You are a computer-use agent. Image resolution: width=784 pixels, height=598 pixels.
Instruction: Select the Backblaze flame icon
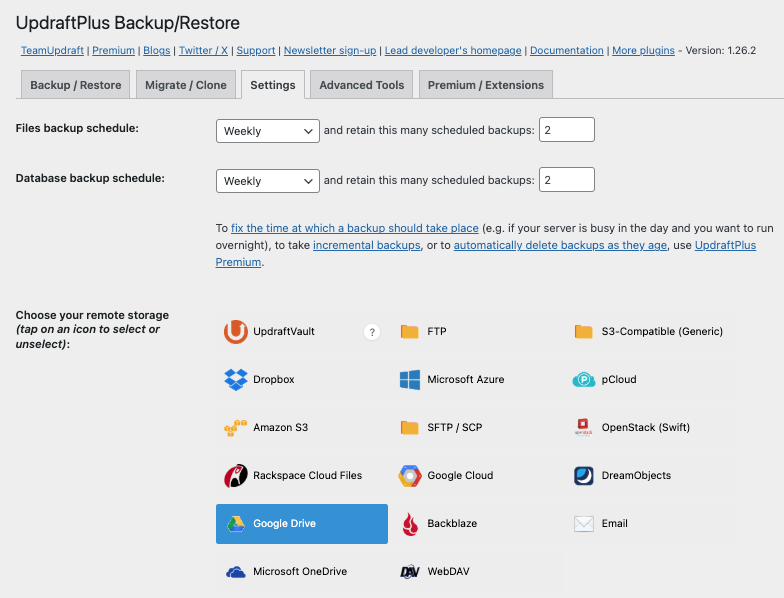point(410,524)
